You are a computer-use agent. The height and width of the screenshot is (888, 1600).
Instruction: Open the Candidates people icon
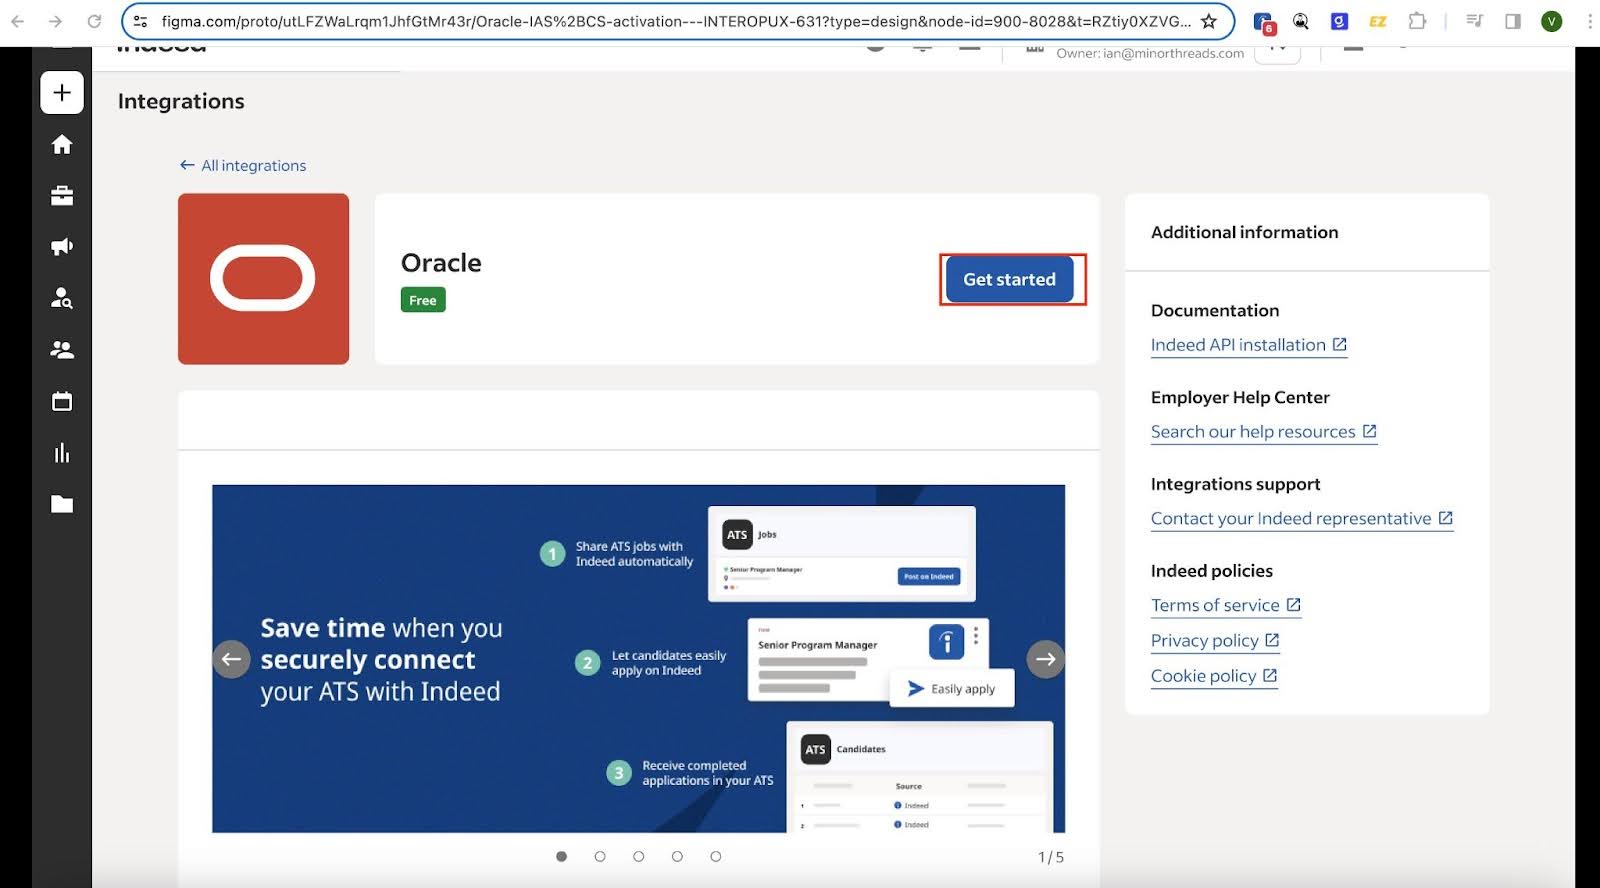tap(62, 350)
